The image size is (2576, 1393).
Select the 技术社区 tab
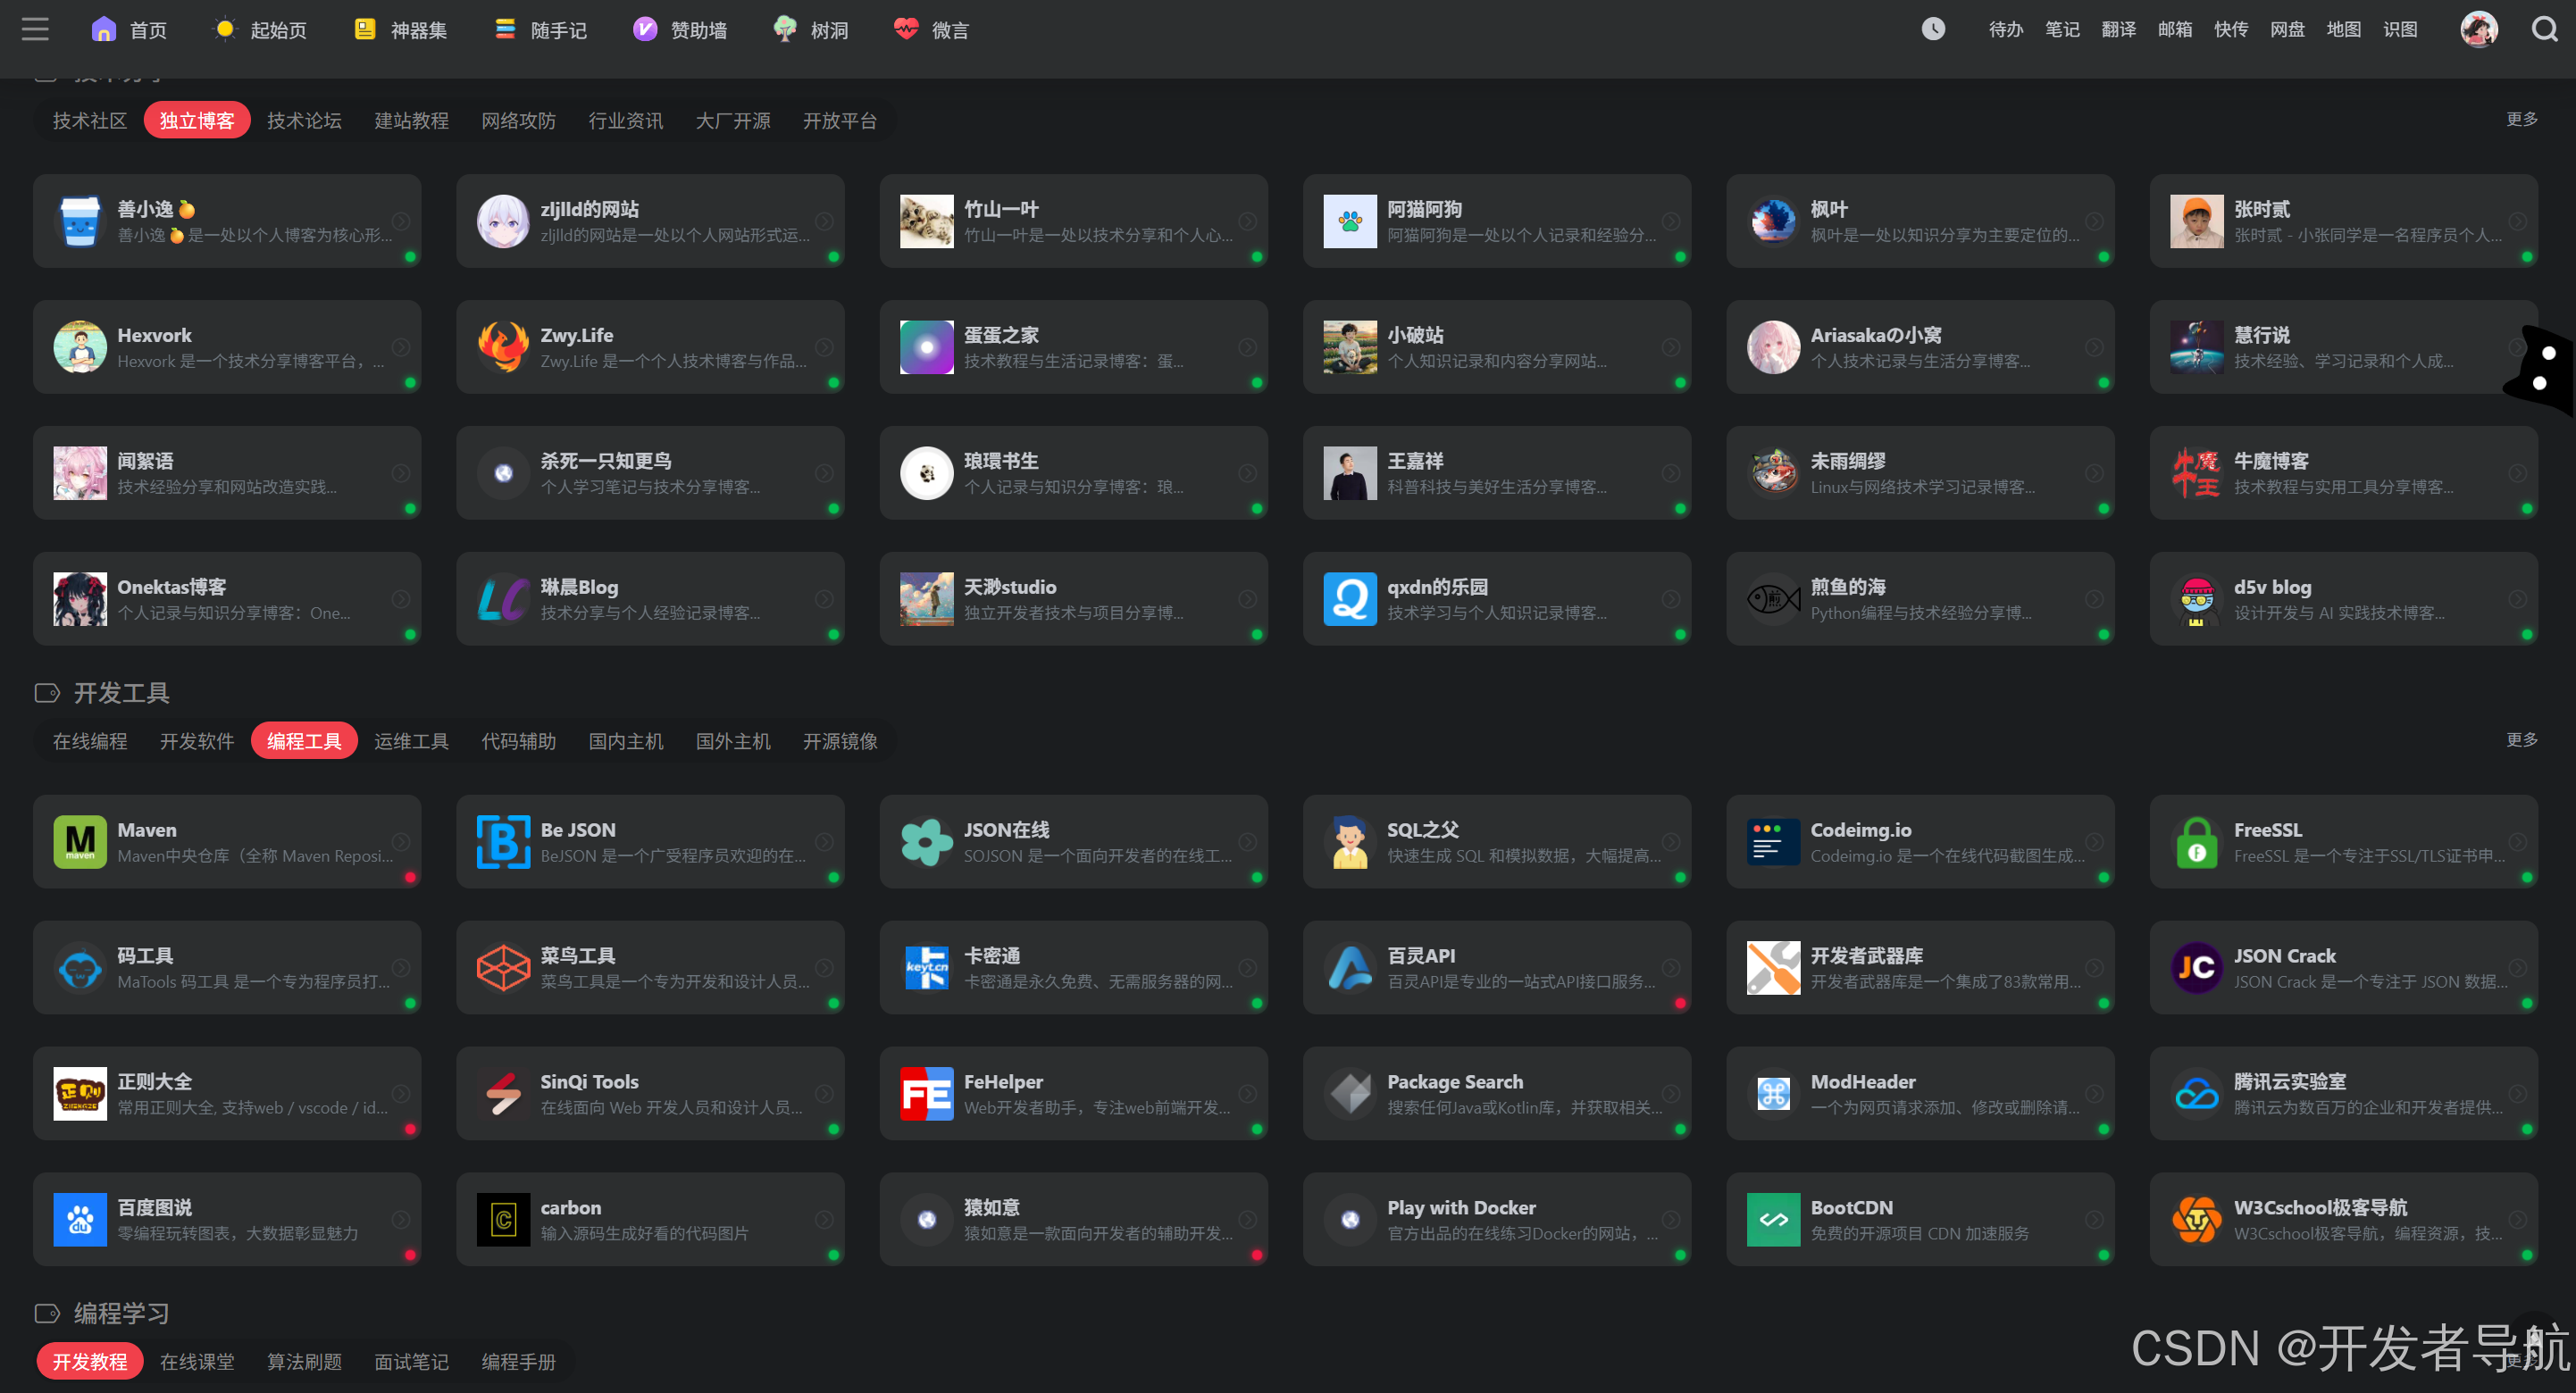tap(90, 121)
